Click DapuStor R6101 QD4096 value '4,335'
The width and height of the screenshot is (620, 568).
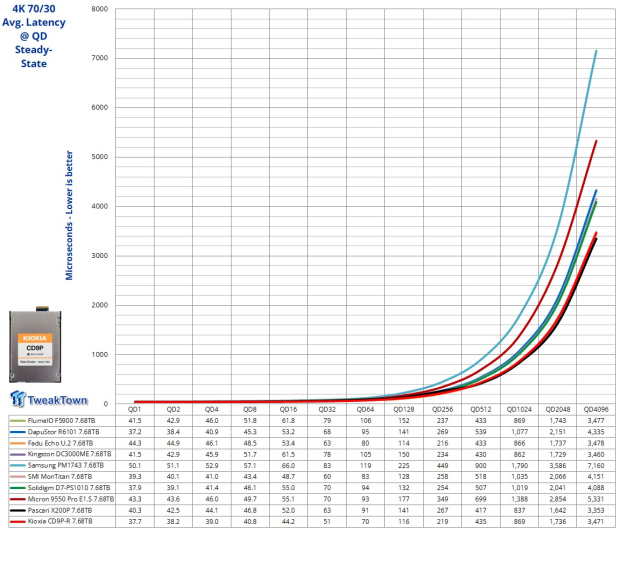tap(596, 432)
